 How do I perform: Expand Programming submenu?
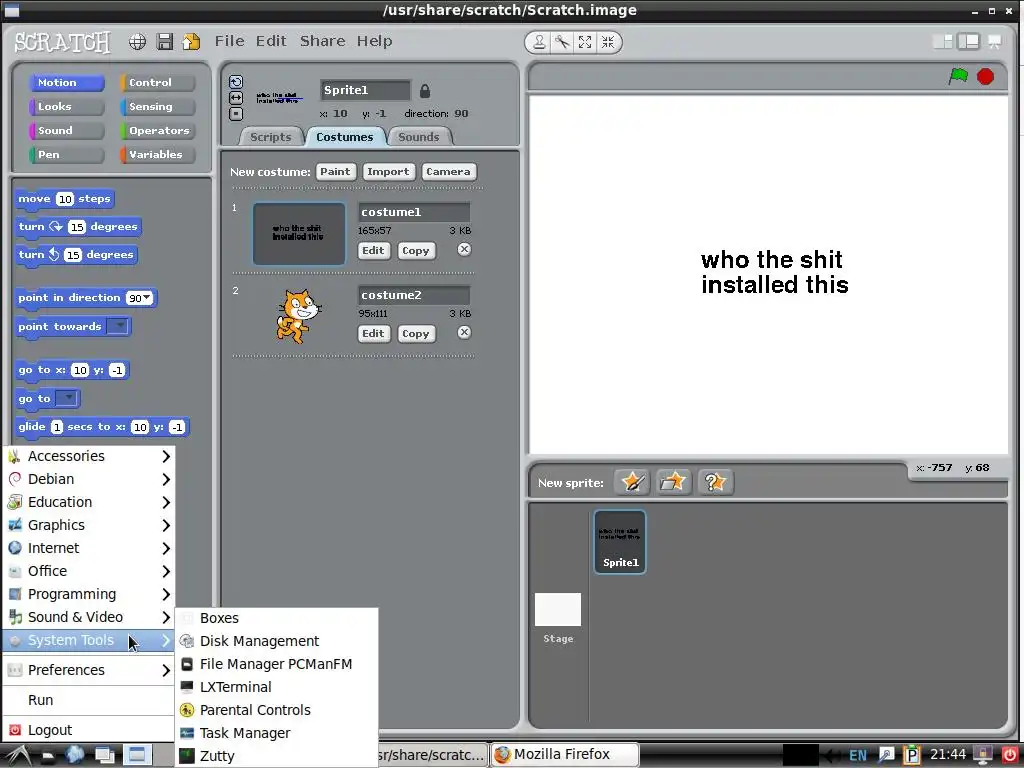88,594
